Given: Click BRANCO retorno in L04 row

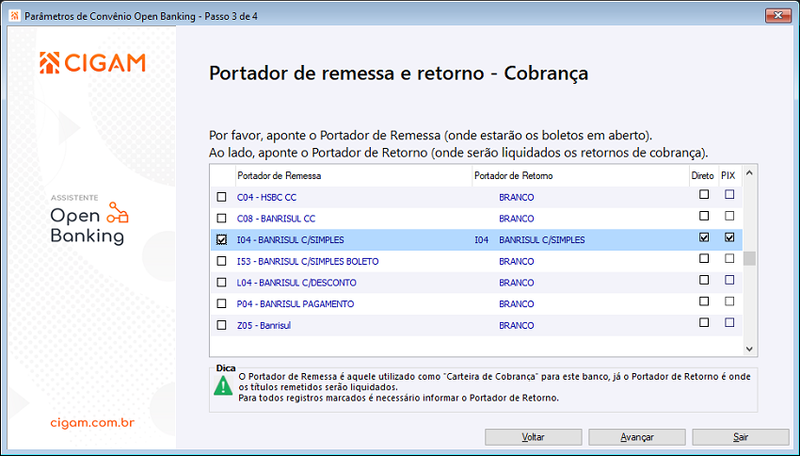Looking at the screenshot, I should pos(516,283).
